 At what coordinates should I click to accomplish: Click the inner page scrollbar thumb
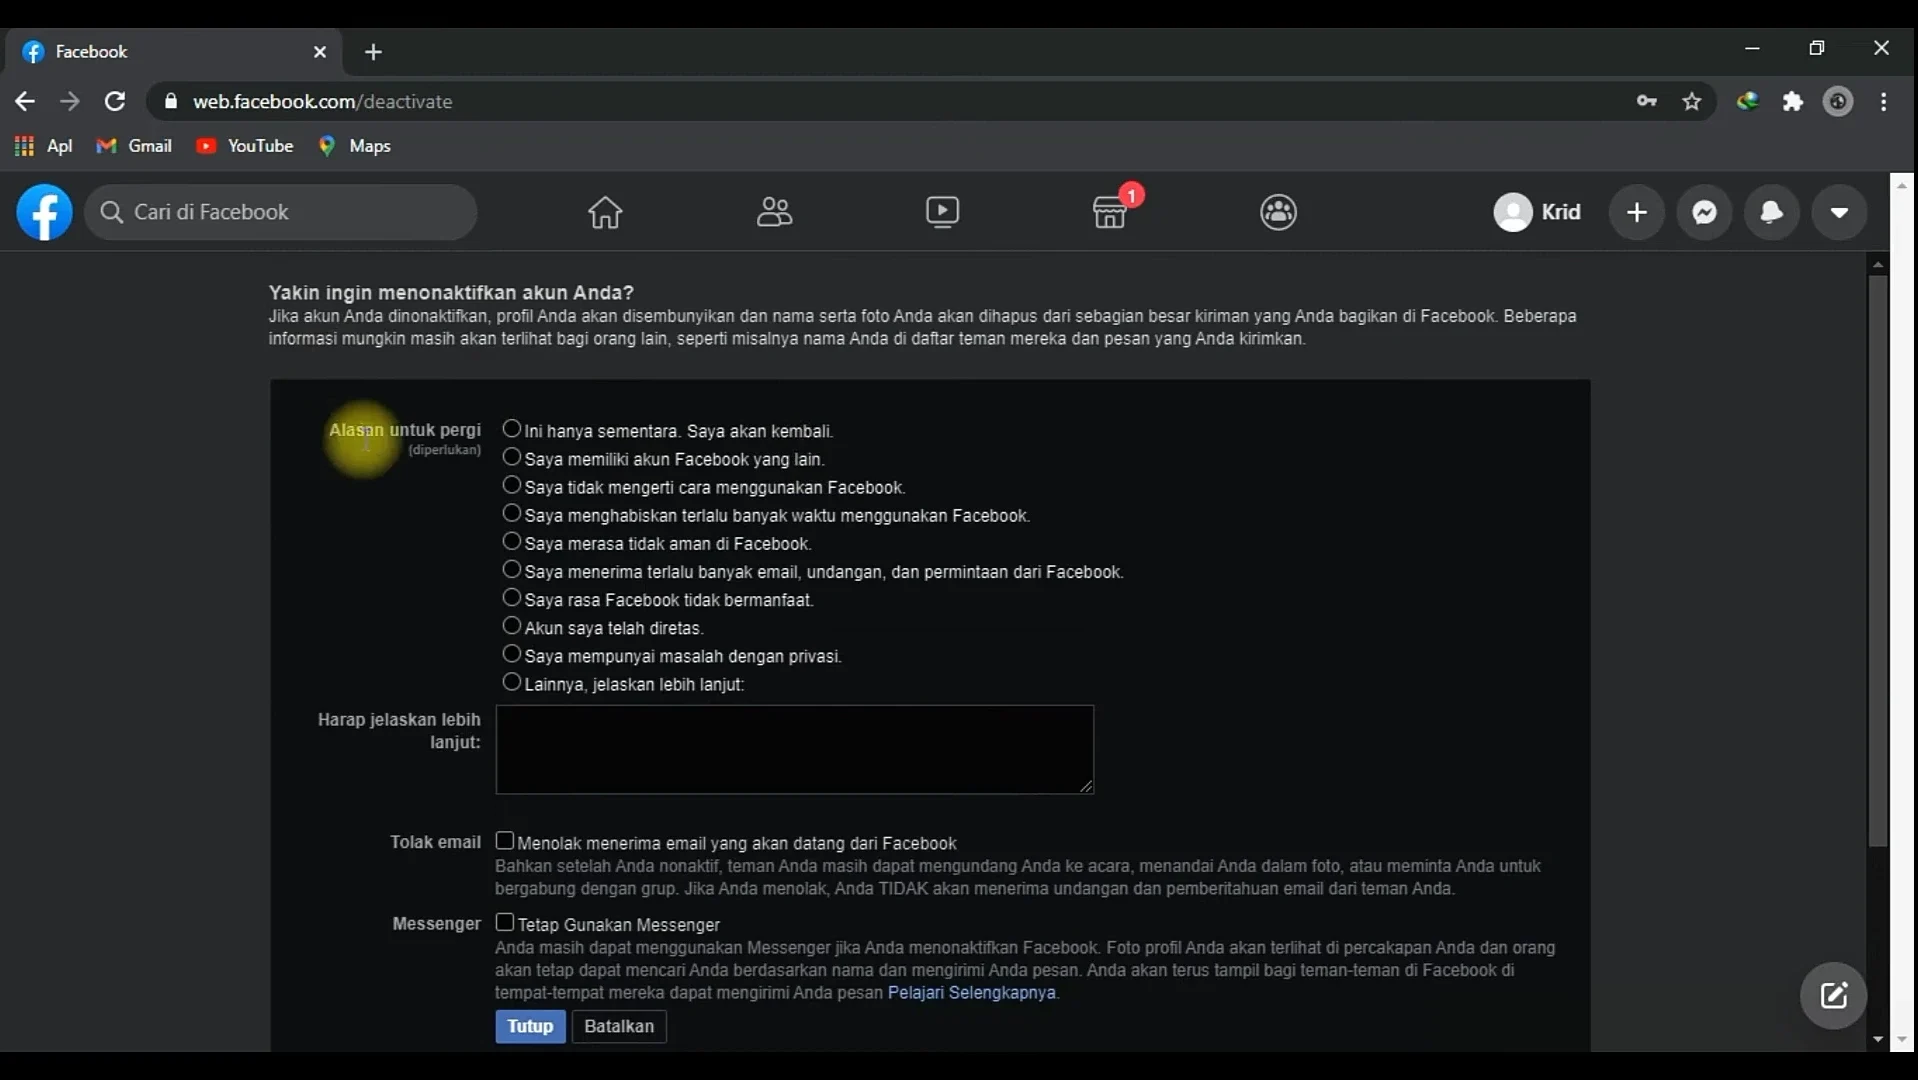1877,560
